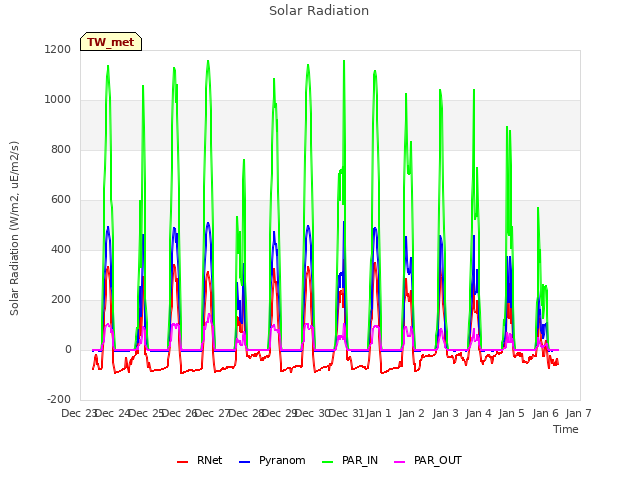Screen dimensions: 640x480
Task: Click the green PAR_IN legend color marker
Action: pos(328,462)
